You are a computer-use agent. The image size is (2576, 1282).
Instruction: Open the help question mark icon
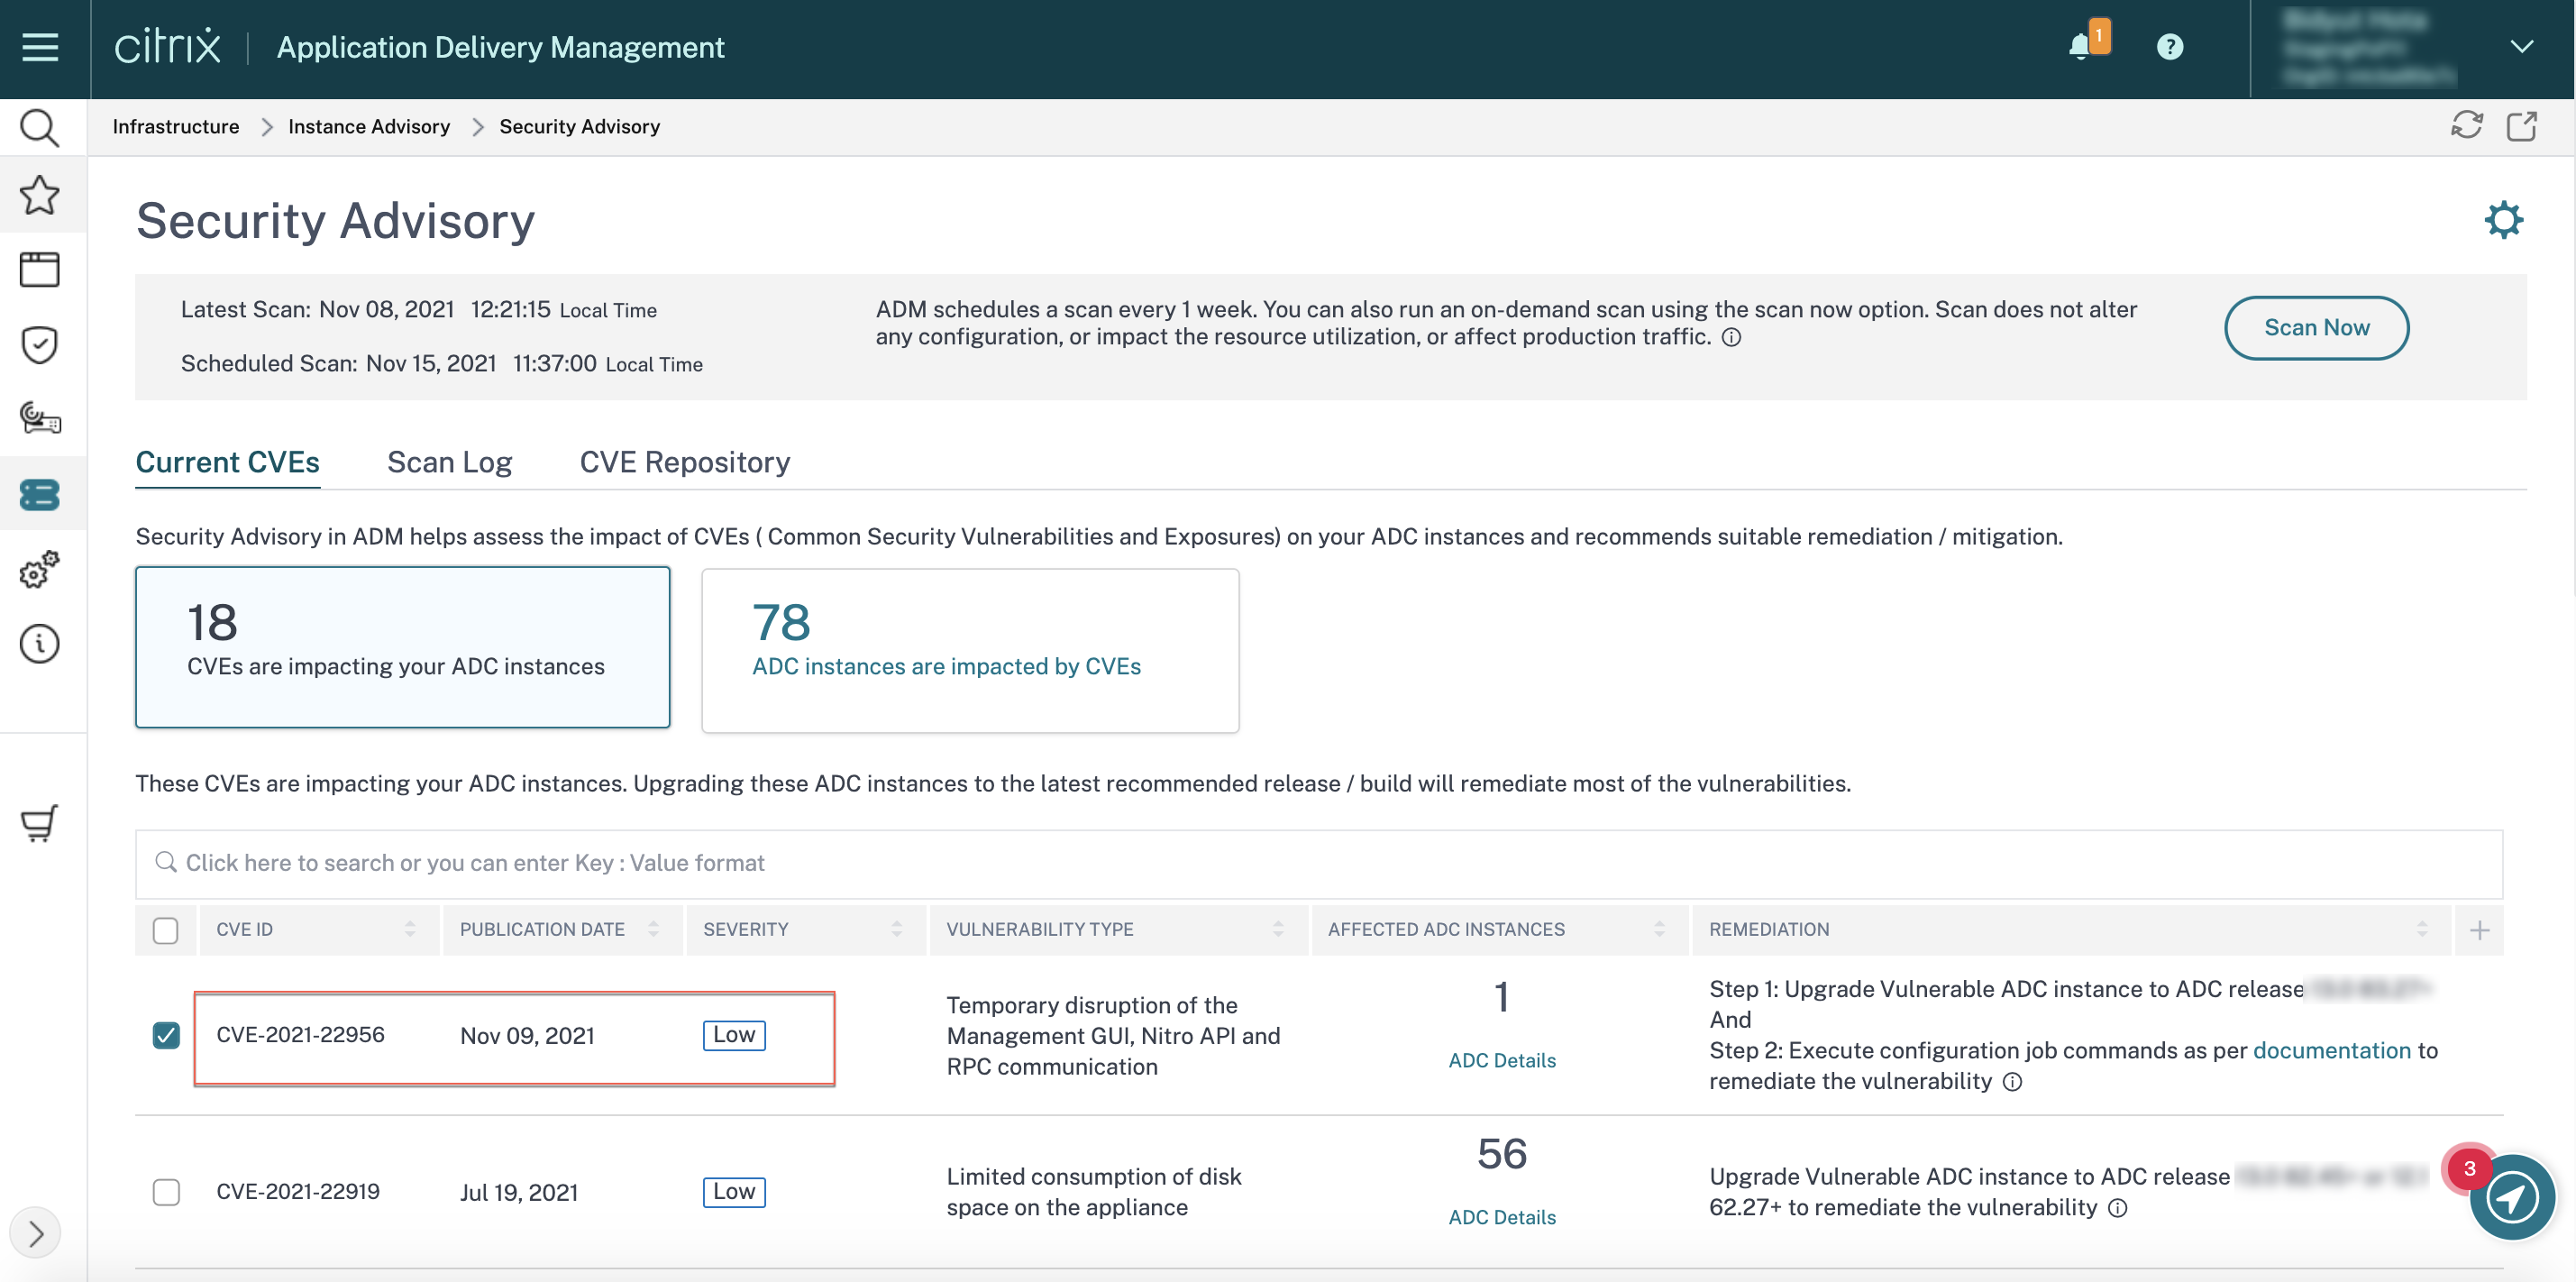point(2169,47)
